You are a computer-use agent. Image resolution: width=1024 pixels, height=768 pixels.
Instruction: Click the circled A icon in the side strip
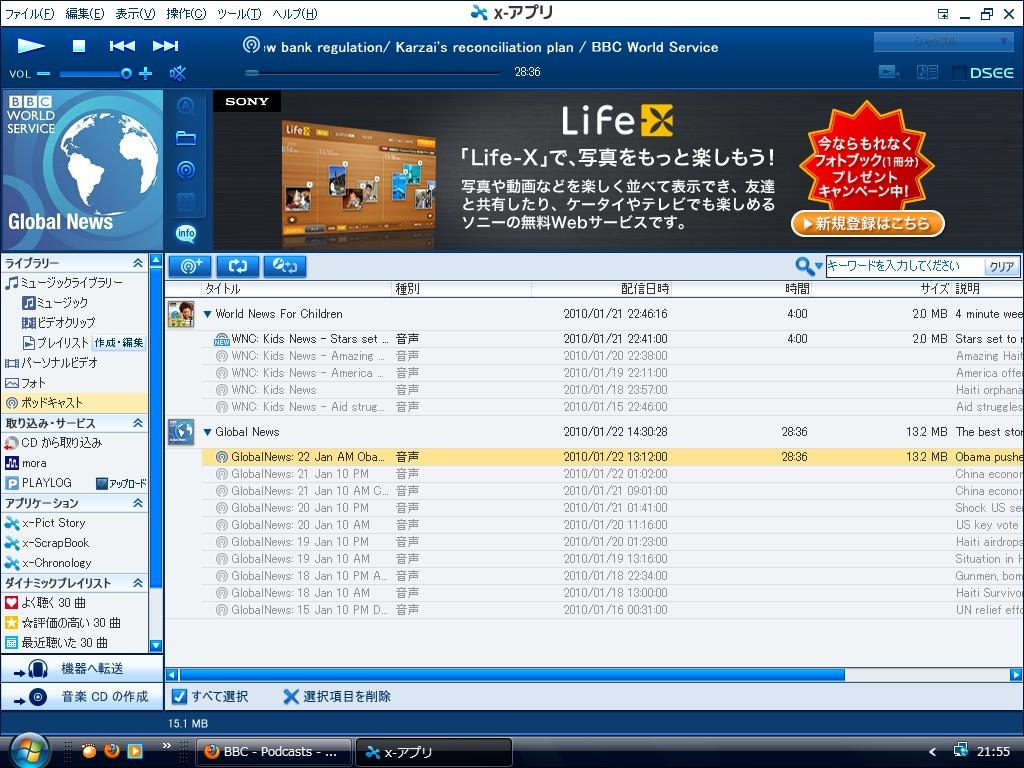(x=186, y=106)
